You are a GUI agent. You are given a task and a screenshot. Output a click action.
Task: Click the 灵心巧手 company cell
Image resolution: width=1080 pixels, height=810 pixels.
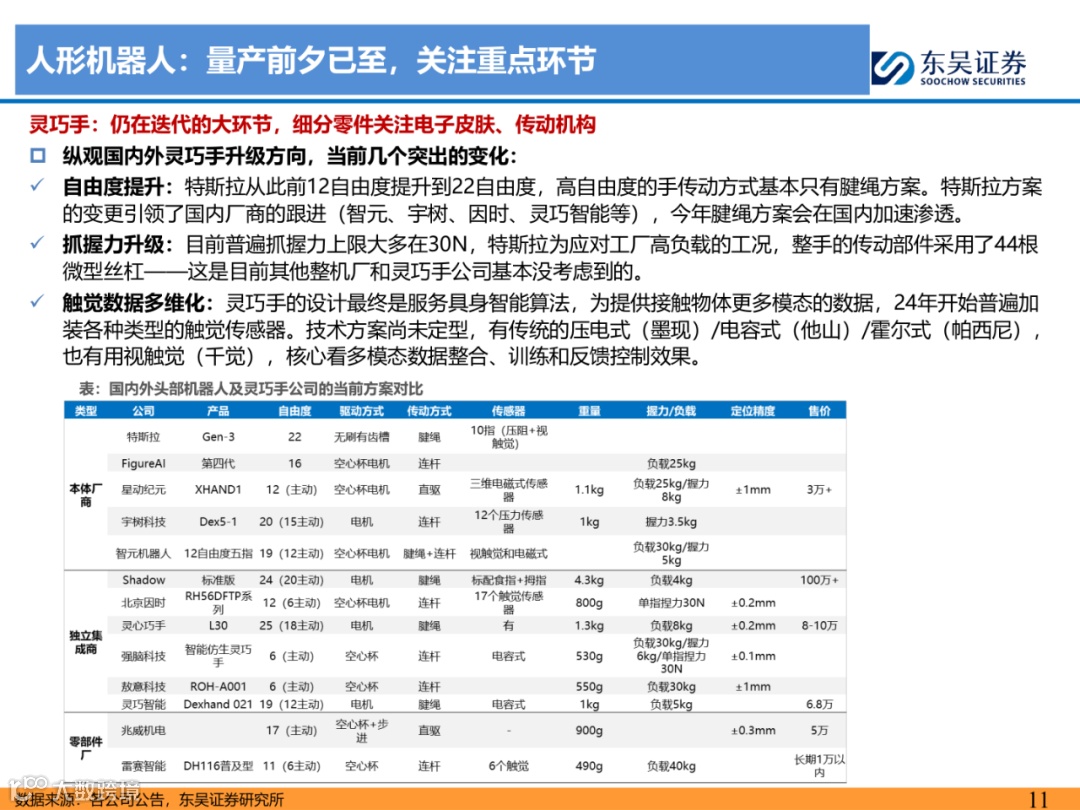click(x=143, y=625)
